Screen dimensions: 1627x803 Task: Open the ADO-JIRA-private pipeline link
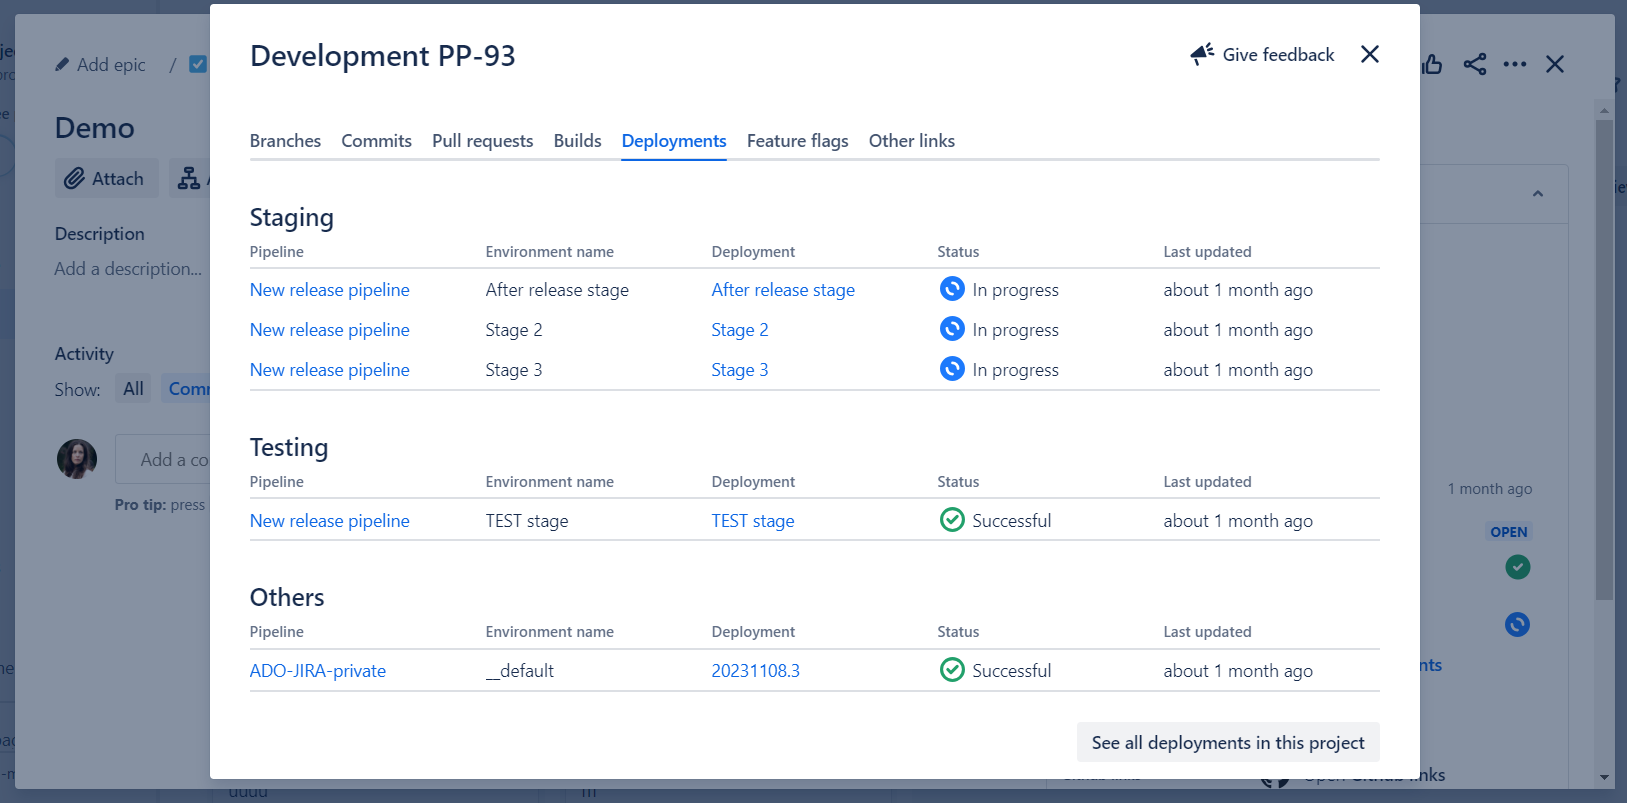coord(317,671)
